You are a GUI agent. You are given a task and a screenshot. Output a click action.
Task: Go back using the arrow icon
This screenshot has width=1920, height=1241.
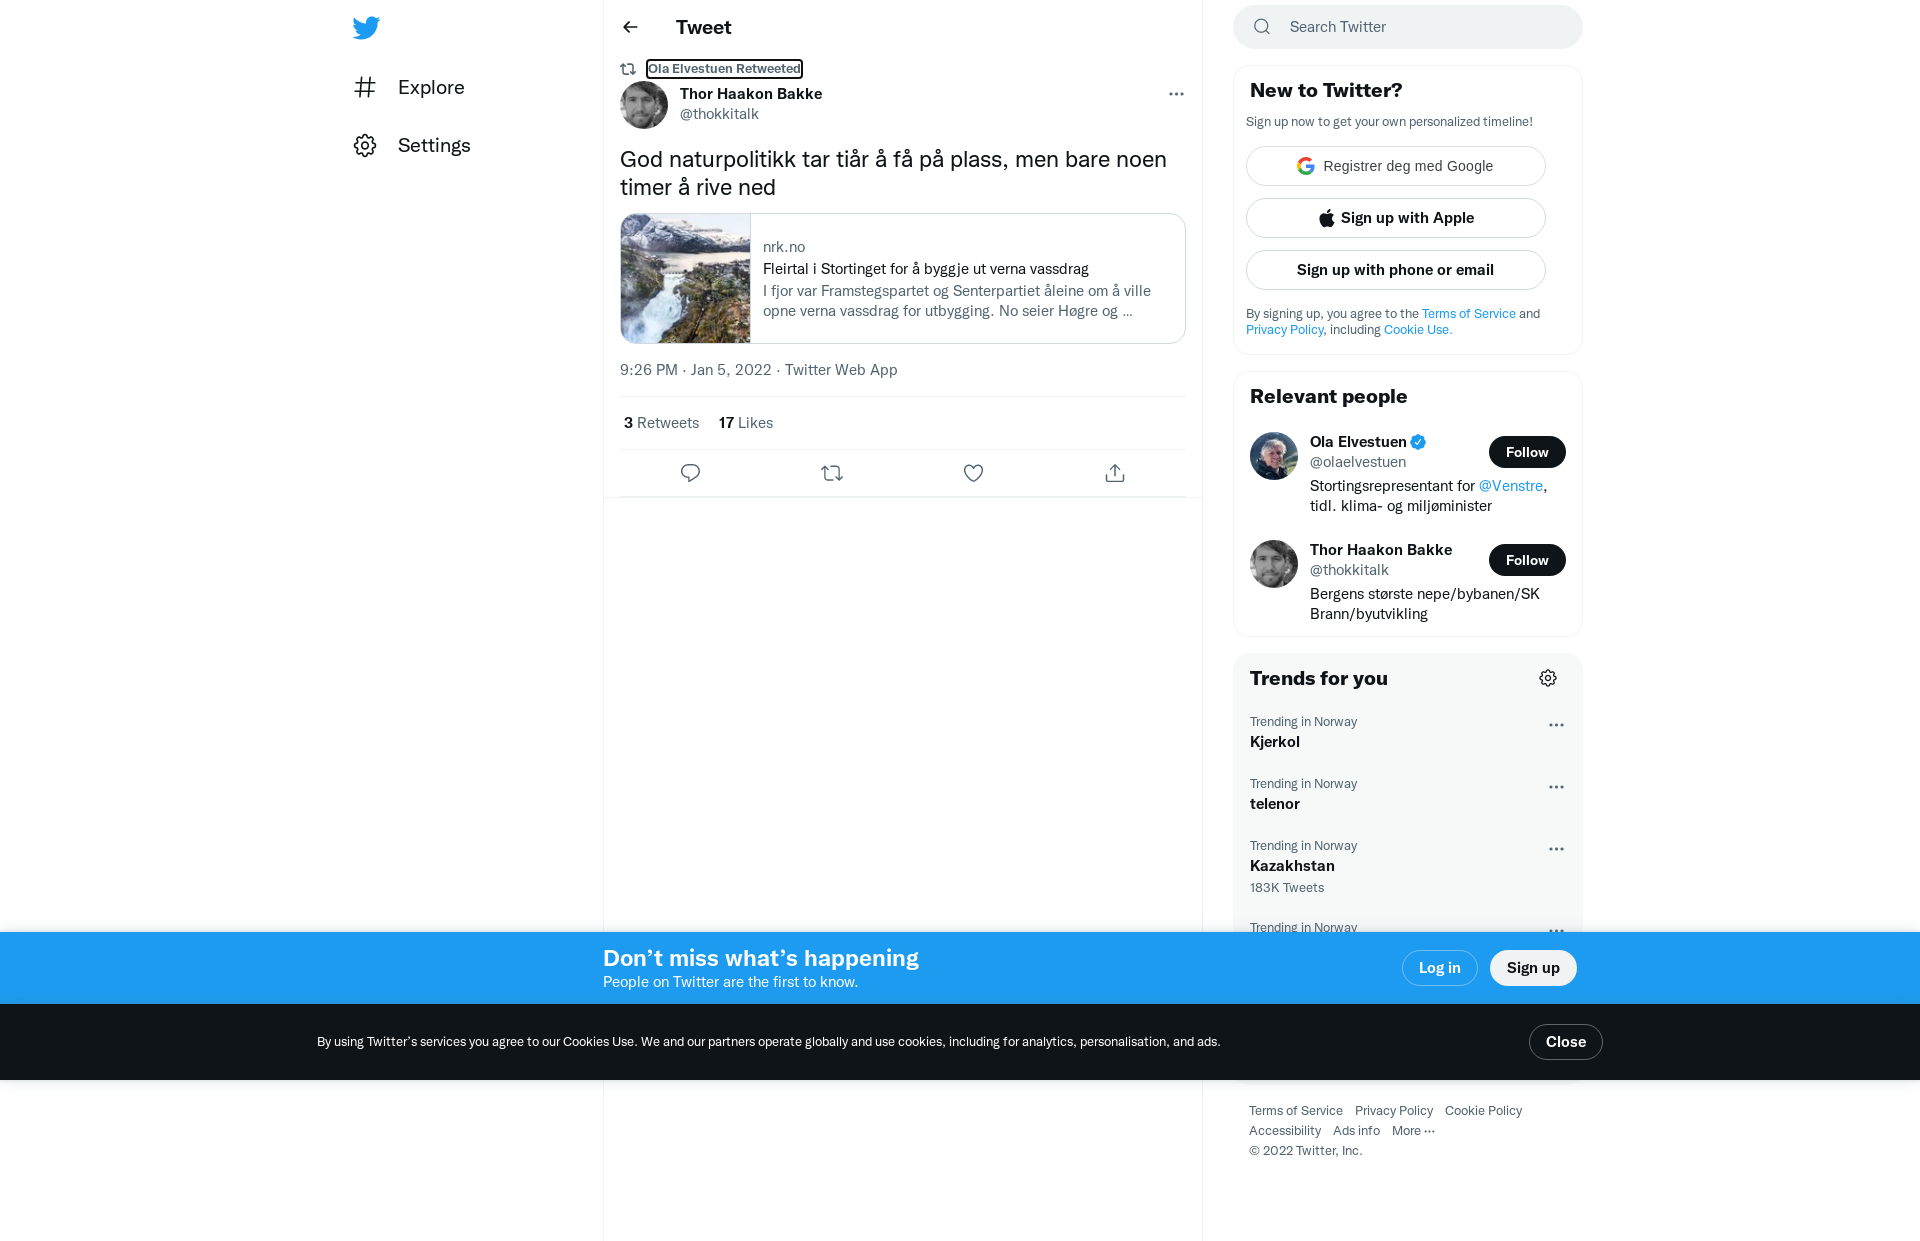coord(630,27)
